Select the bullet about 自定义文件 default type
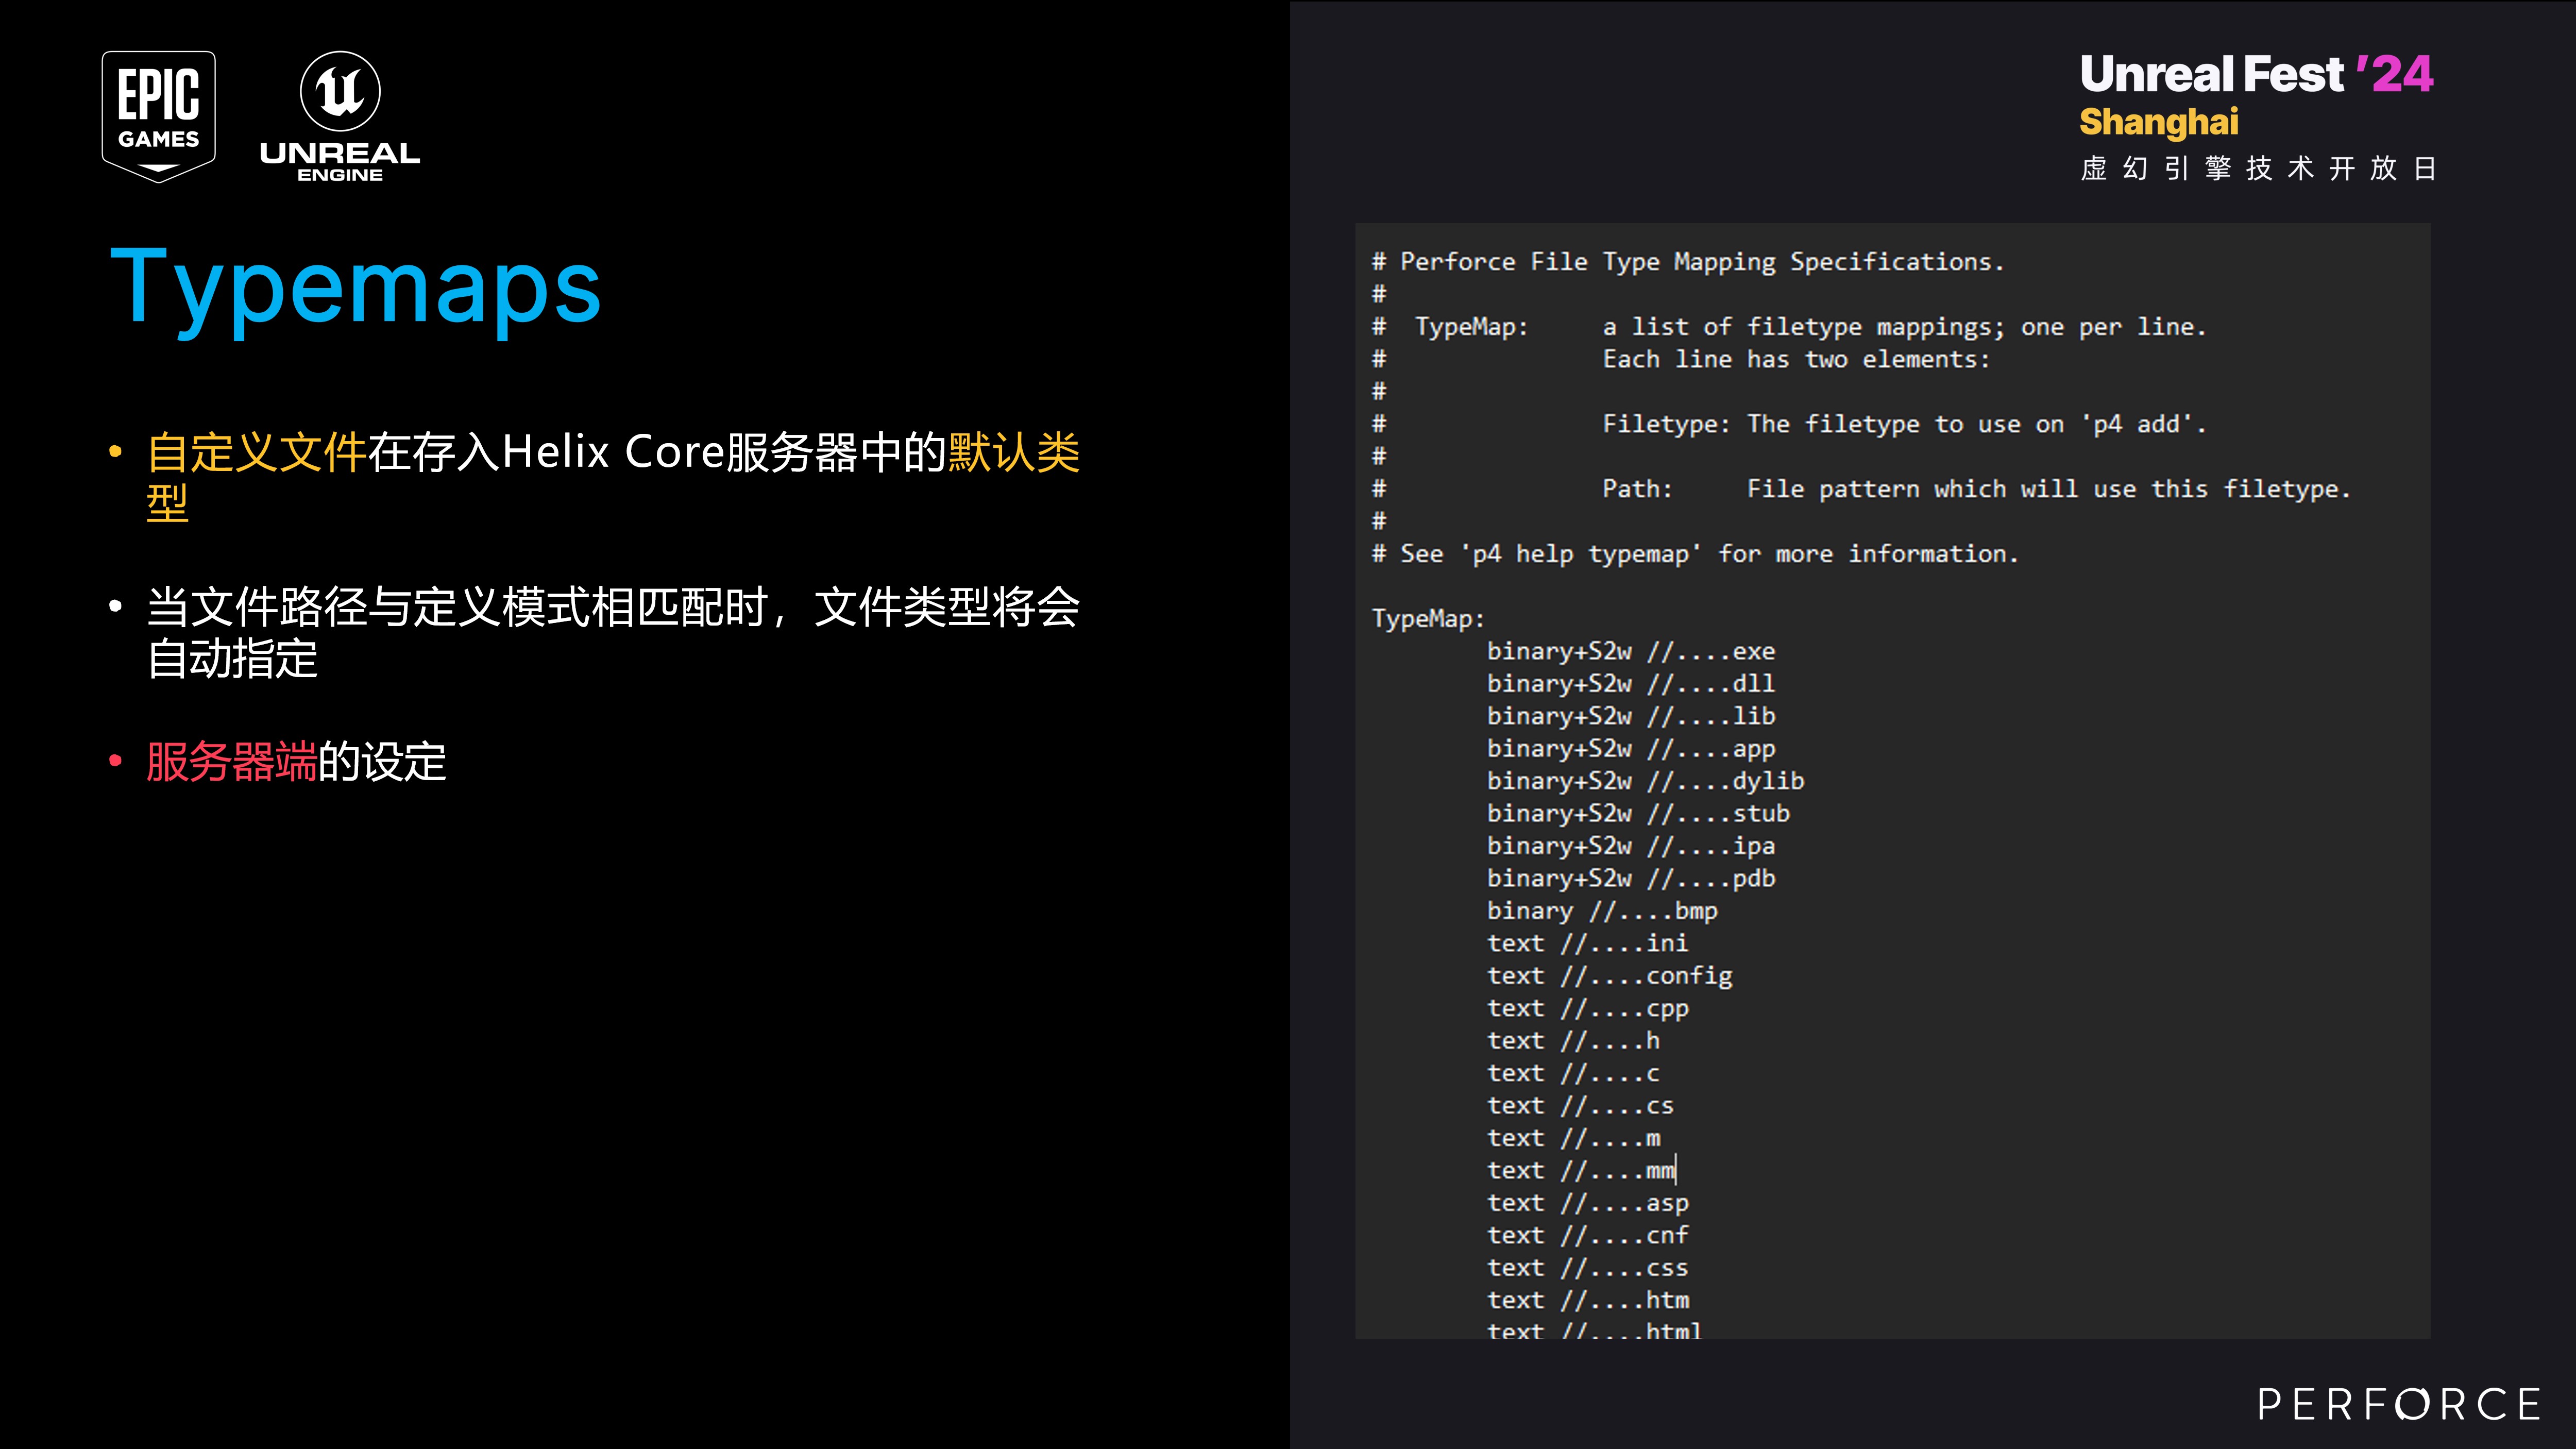The image size is (2576, 1449). tap(613, 477)
